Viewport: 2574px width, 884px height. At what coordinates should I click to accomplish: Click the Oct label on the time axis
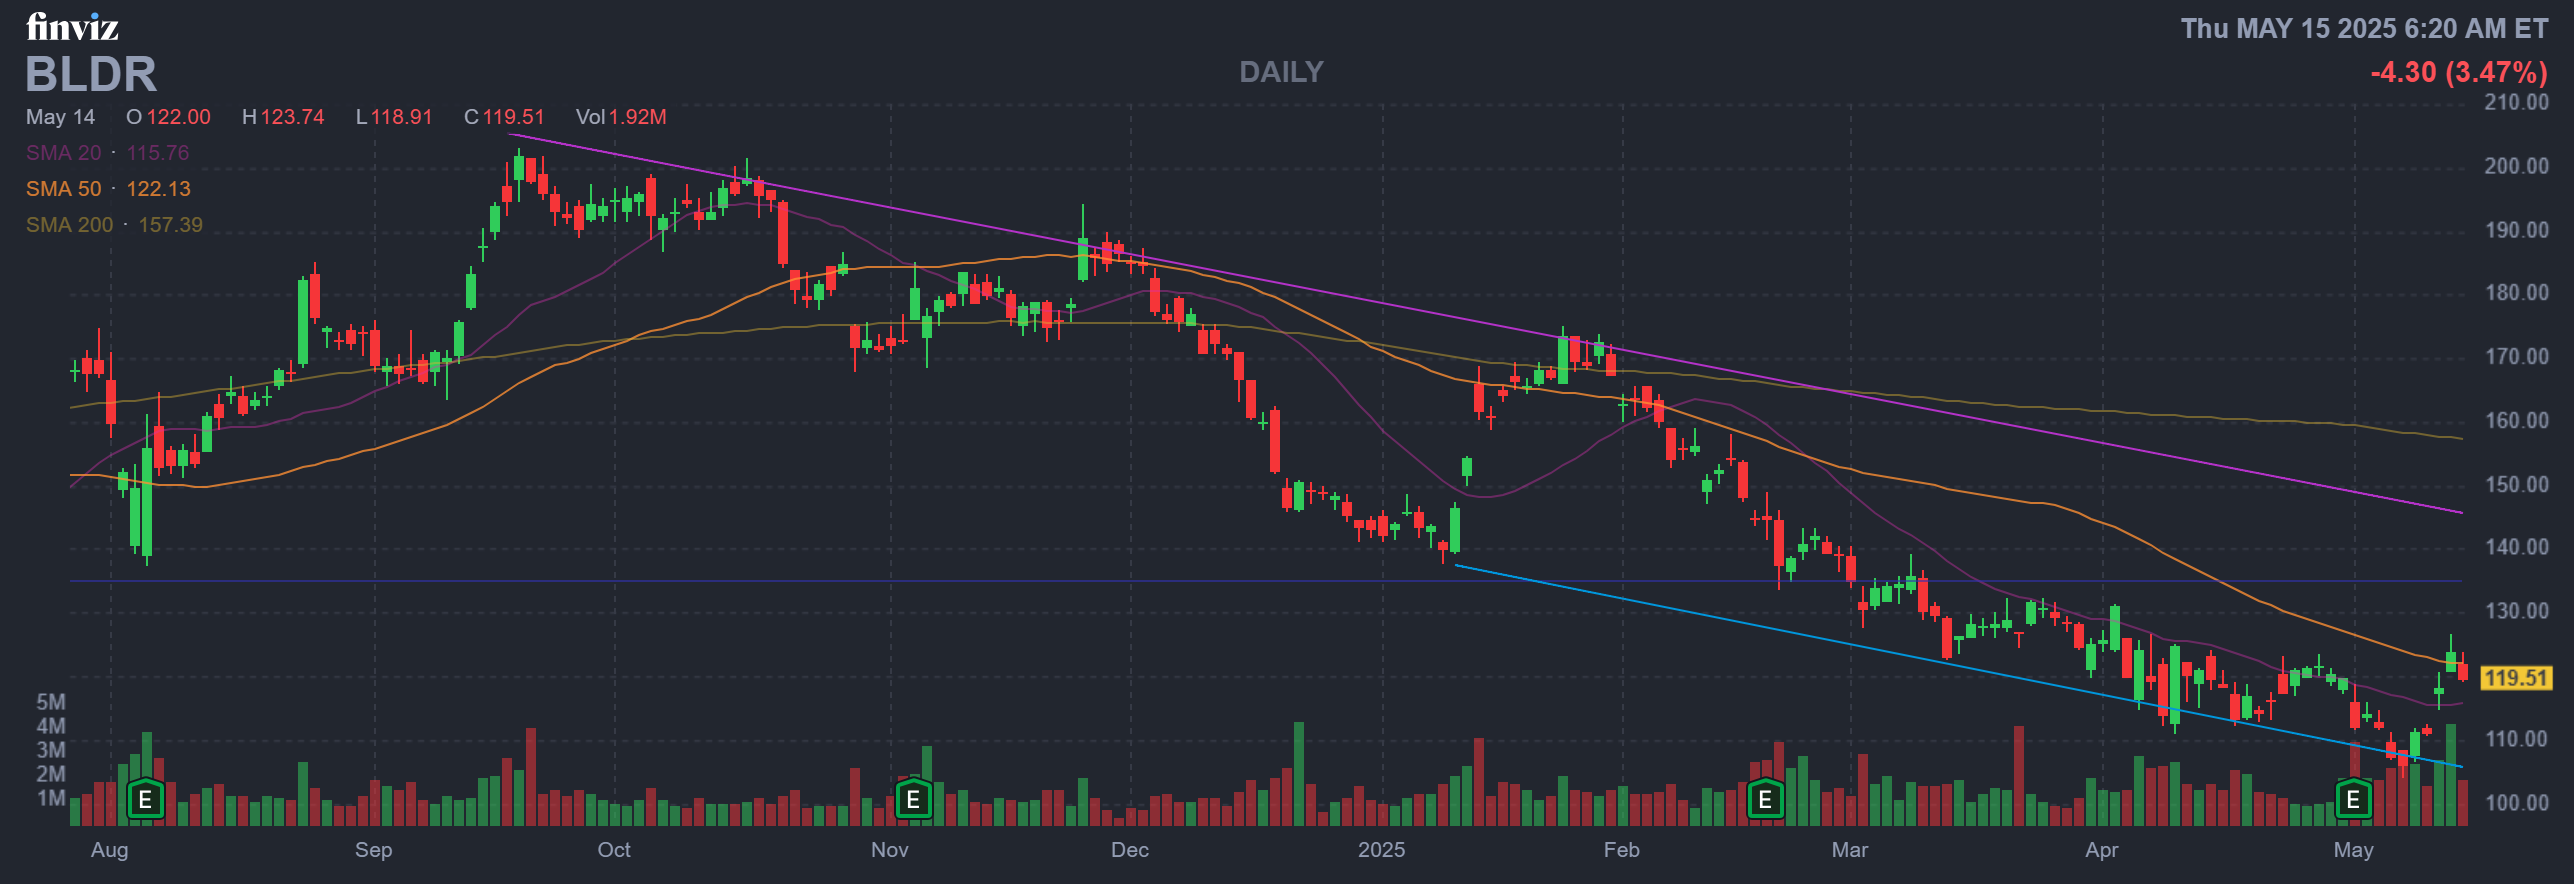614,850
